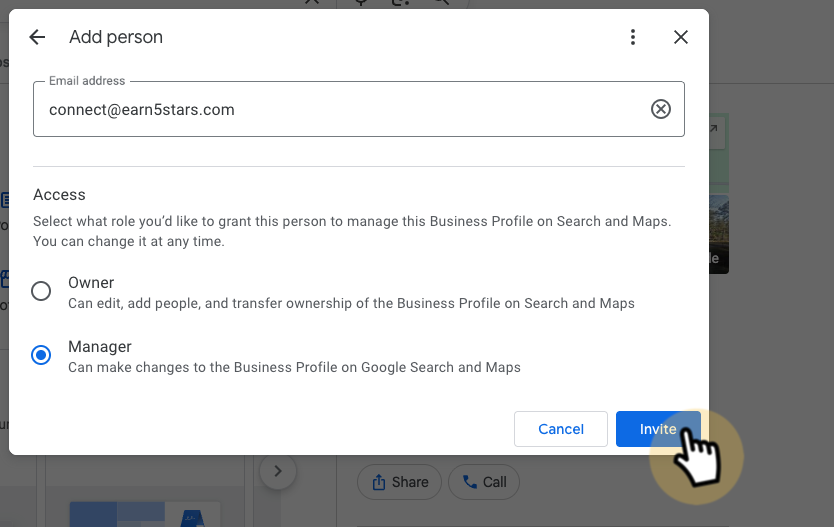Go back using the arrow in Add person
Image resolution: width=834 pixels, height=527 pixels.
37,37
